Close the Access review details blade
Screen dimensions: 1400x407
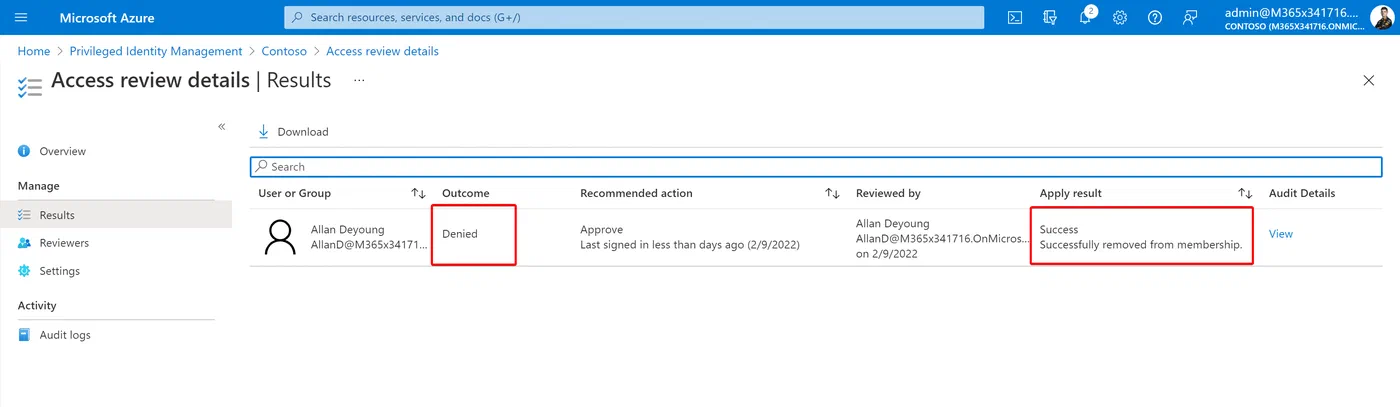1369,81
